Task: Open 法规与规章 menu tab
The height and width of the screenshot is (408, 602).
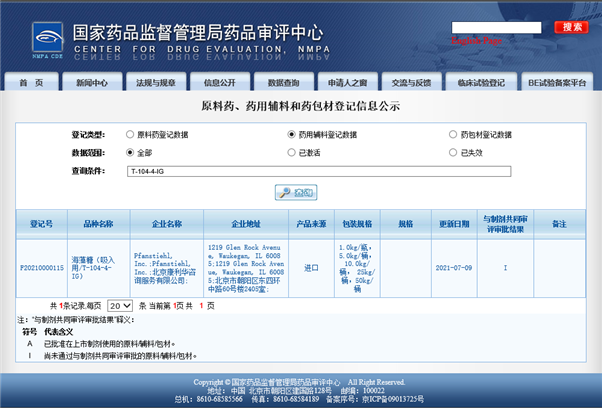Action: coord(155,83)
